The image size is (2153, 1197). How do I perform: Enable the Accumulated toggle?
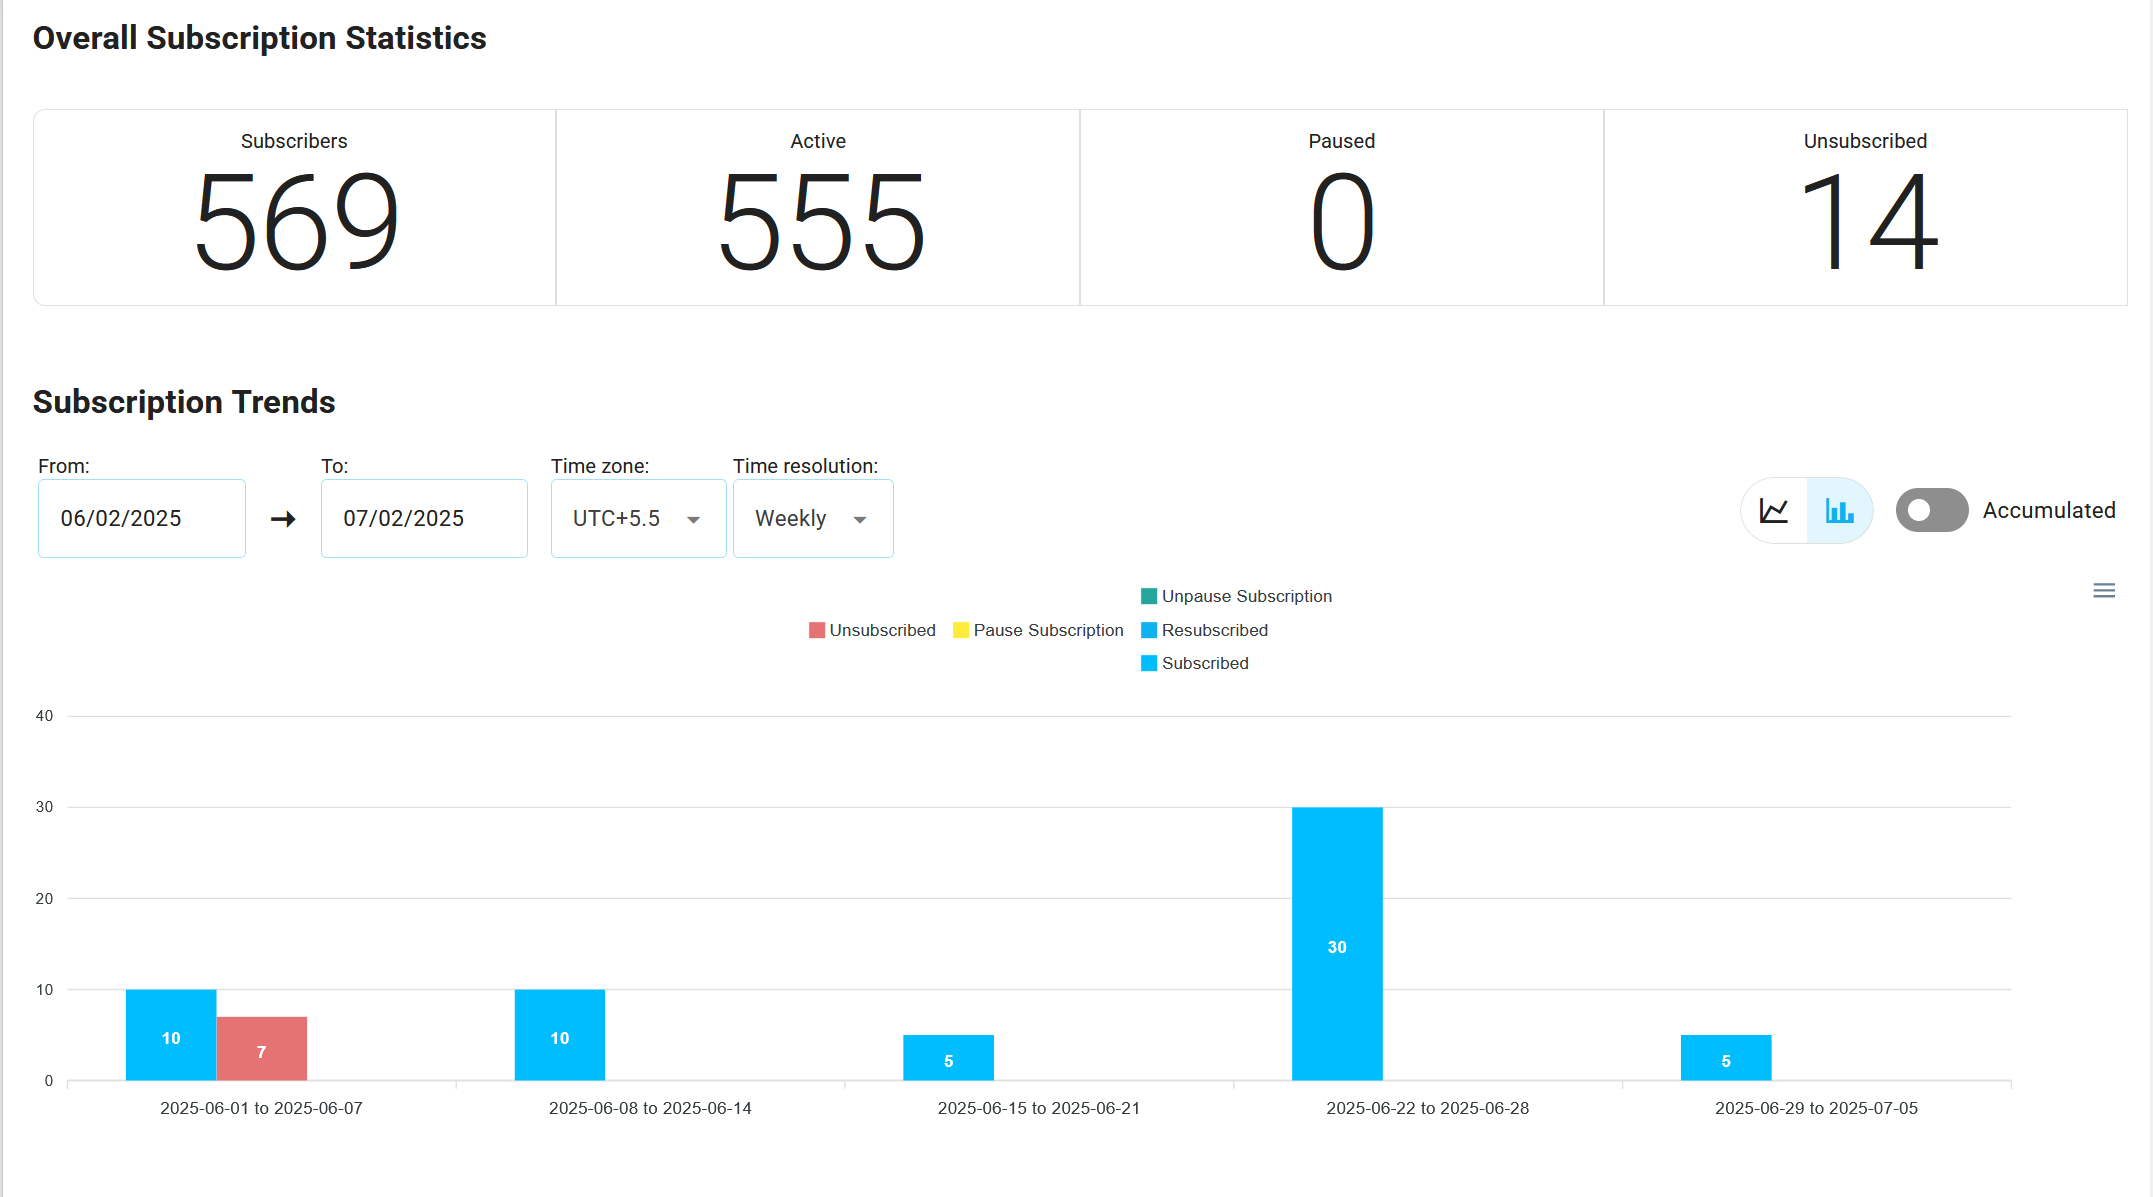point(1931,510)
